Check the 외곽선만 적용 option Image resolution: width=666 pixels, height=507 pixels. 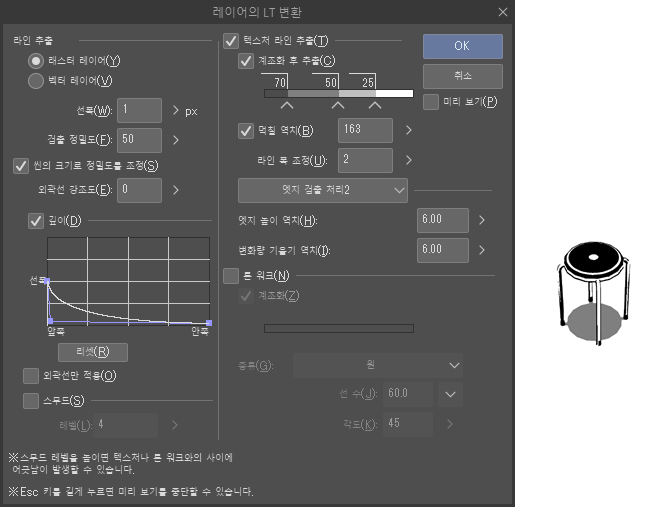pyautogui.click(x=30, y=375)
